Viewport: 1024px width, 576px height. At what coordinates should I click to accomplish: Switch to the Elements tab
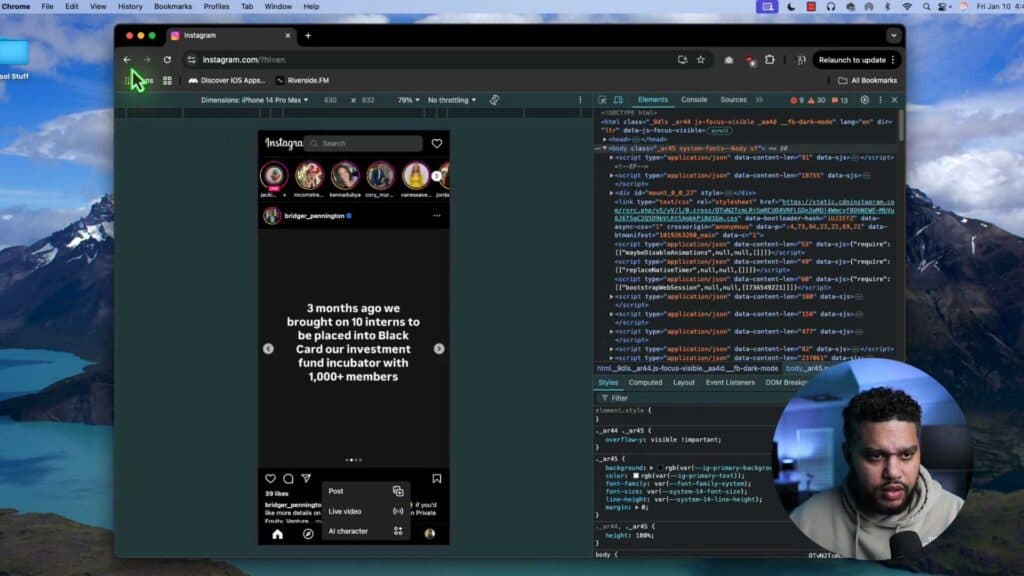652,100
